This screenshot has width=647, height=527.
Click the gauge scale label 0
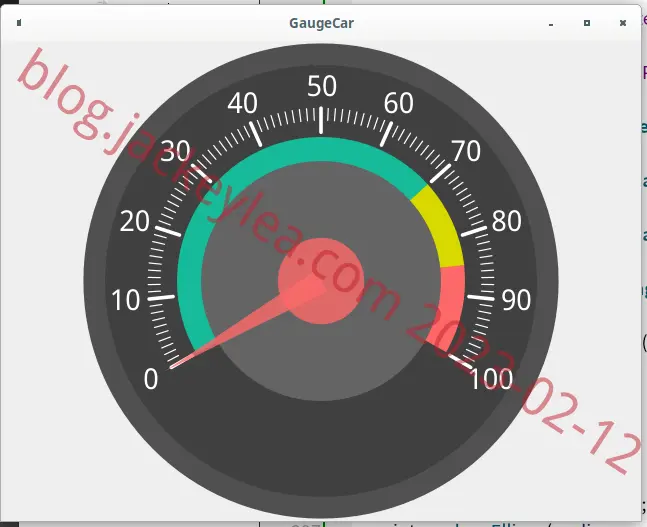point(151,379)
